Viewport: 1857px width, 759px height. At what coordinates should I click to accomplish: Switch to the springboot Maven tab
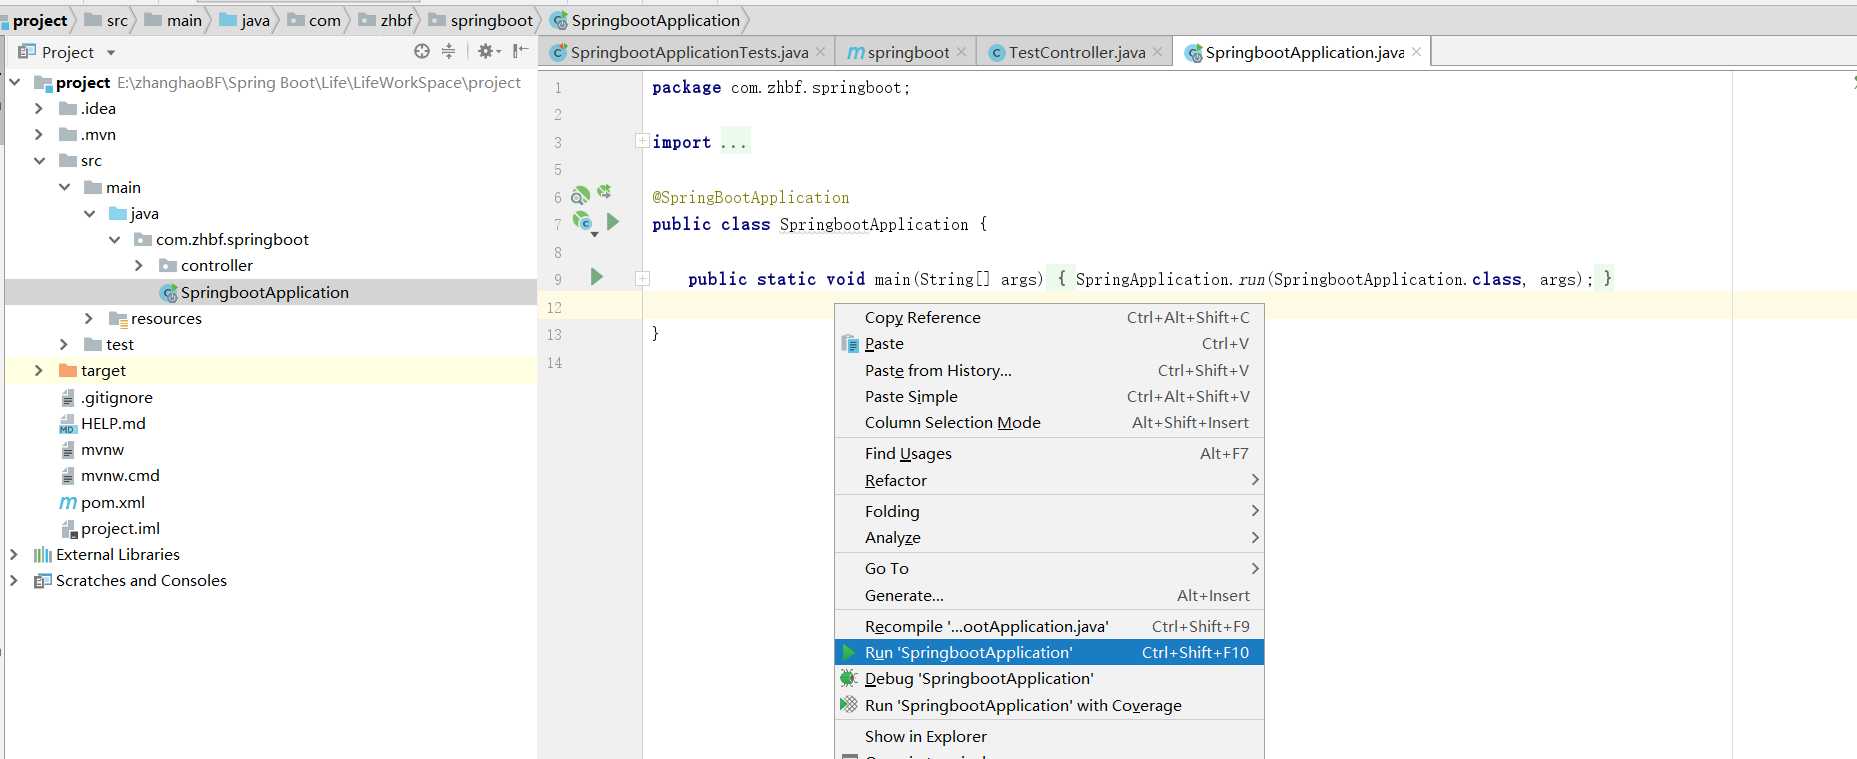tap(908, 52)
